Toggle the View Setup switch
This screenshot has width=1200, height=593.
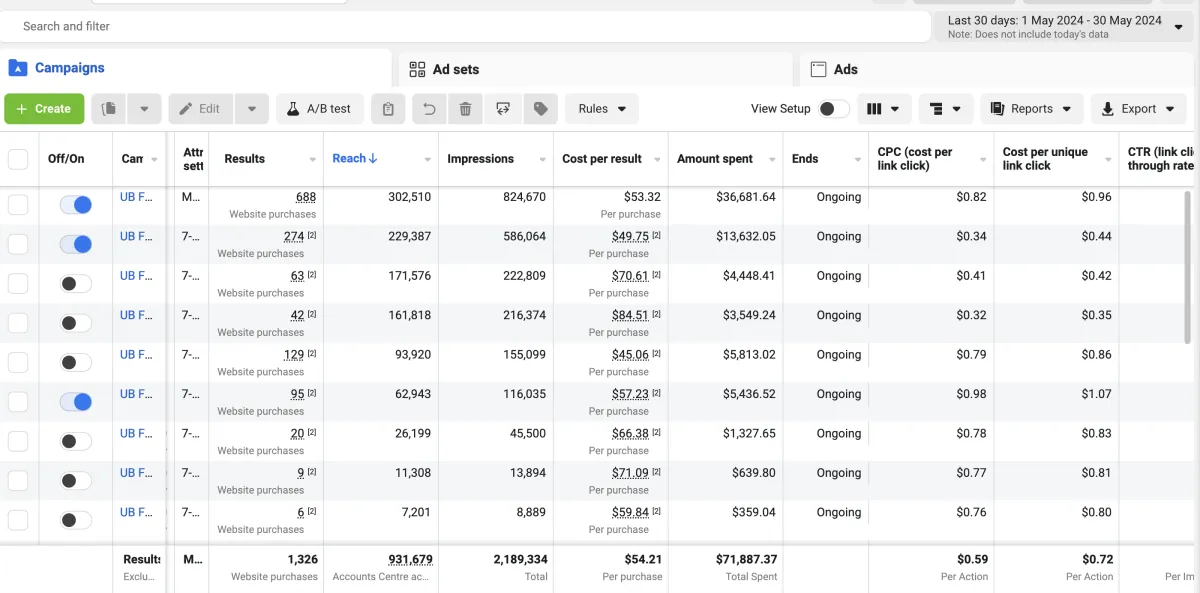coord(833,109)
